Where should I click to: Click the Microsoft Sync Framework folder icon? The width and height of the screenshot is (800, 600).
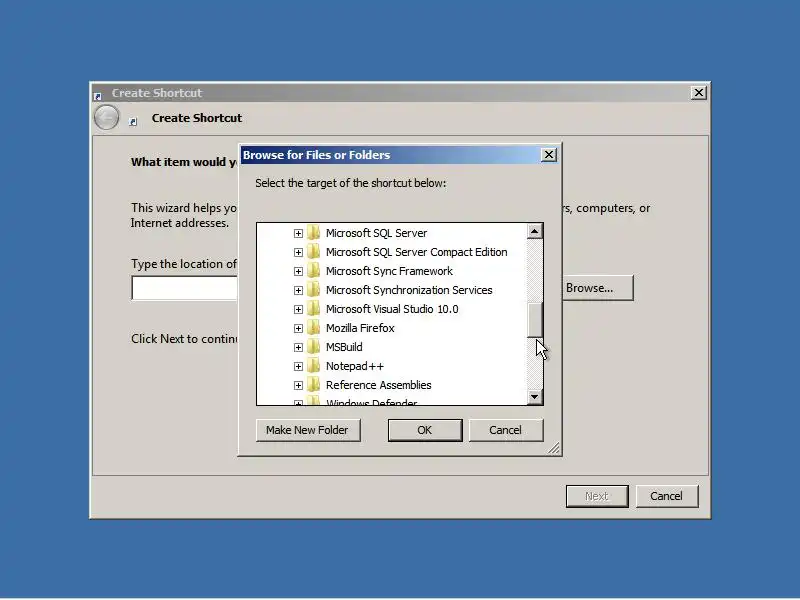pos(314,270)
